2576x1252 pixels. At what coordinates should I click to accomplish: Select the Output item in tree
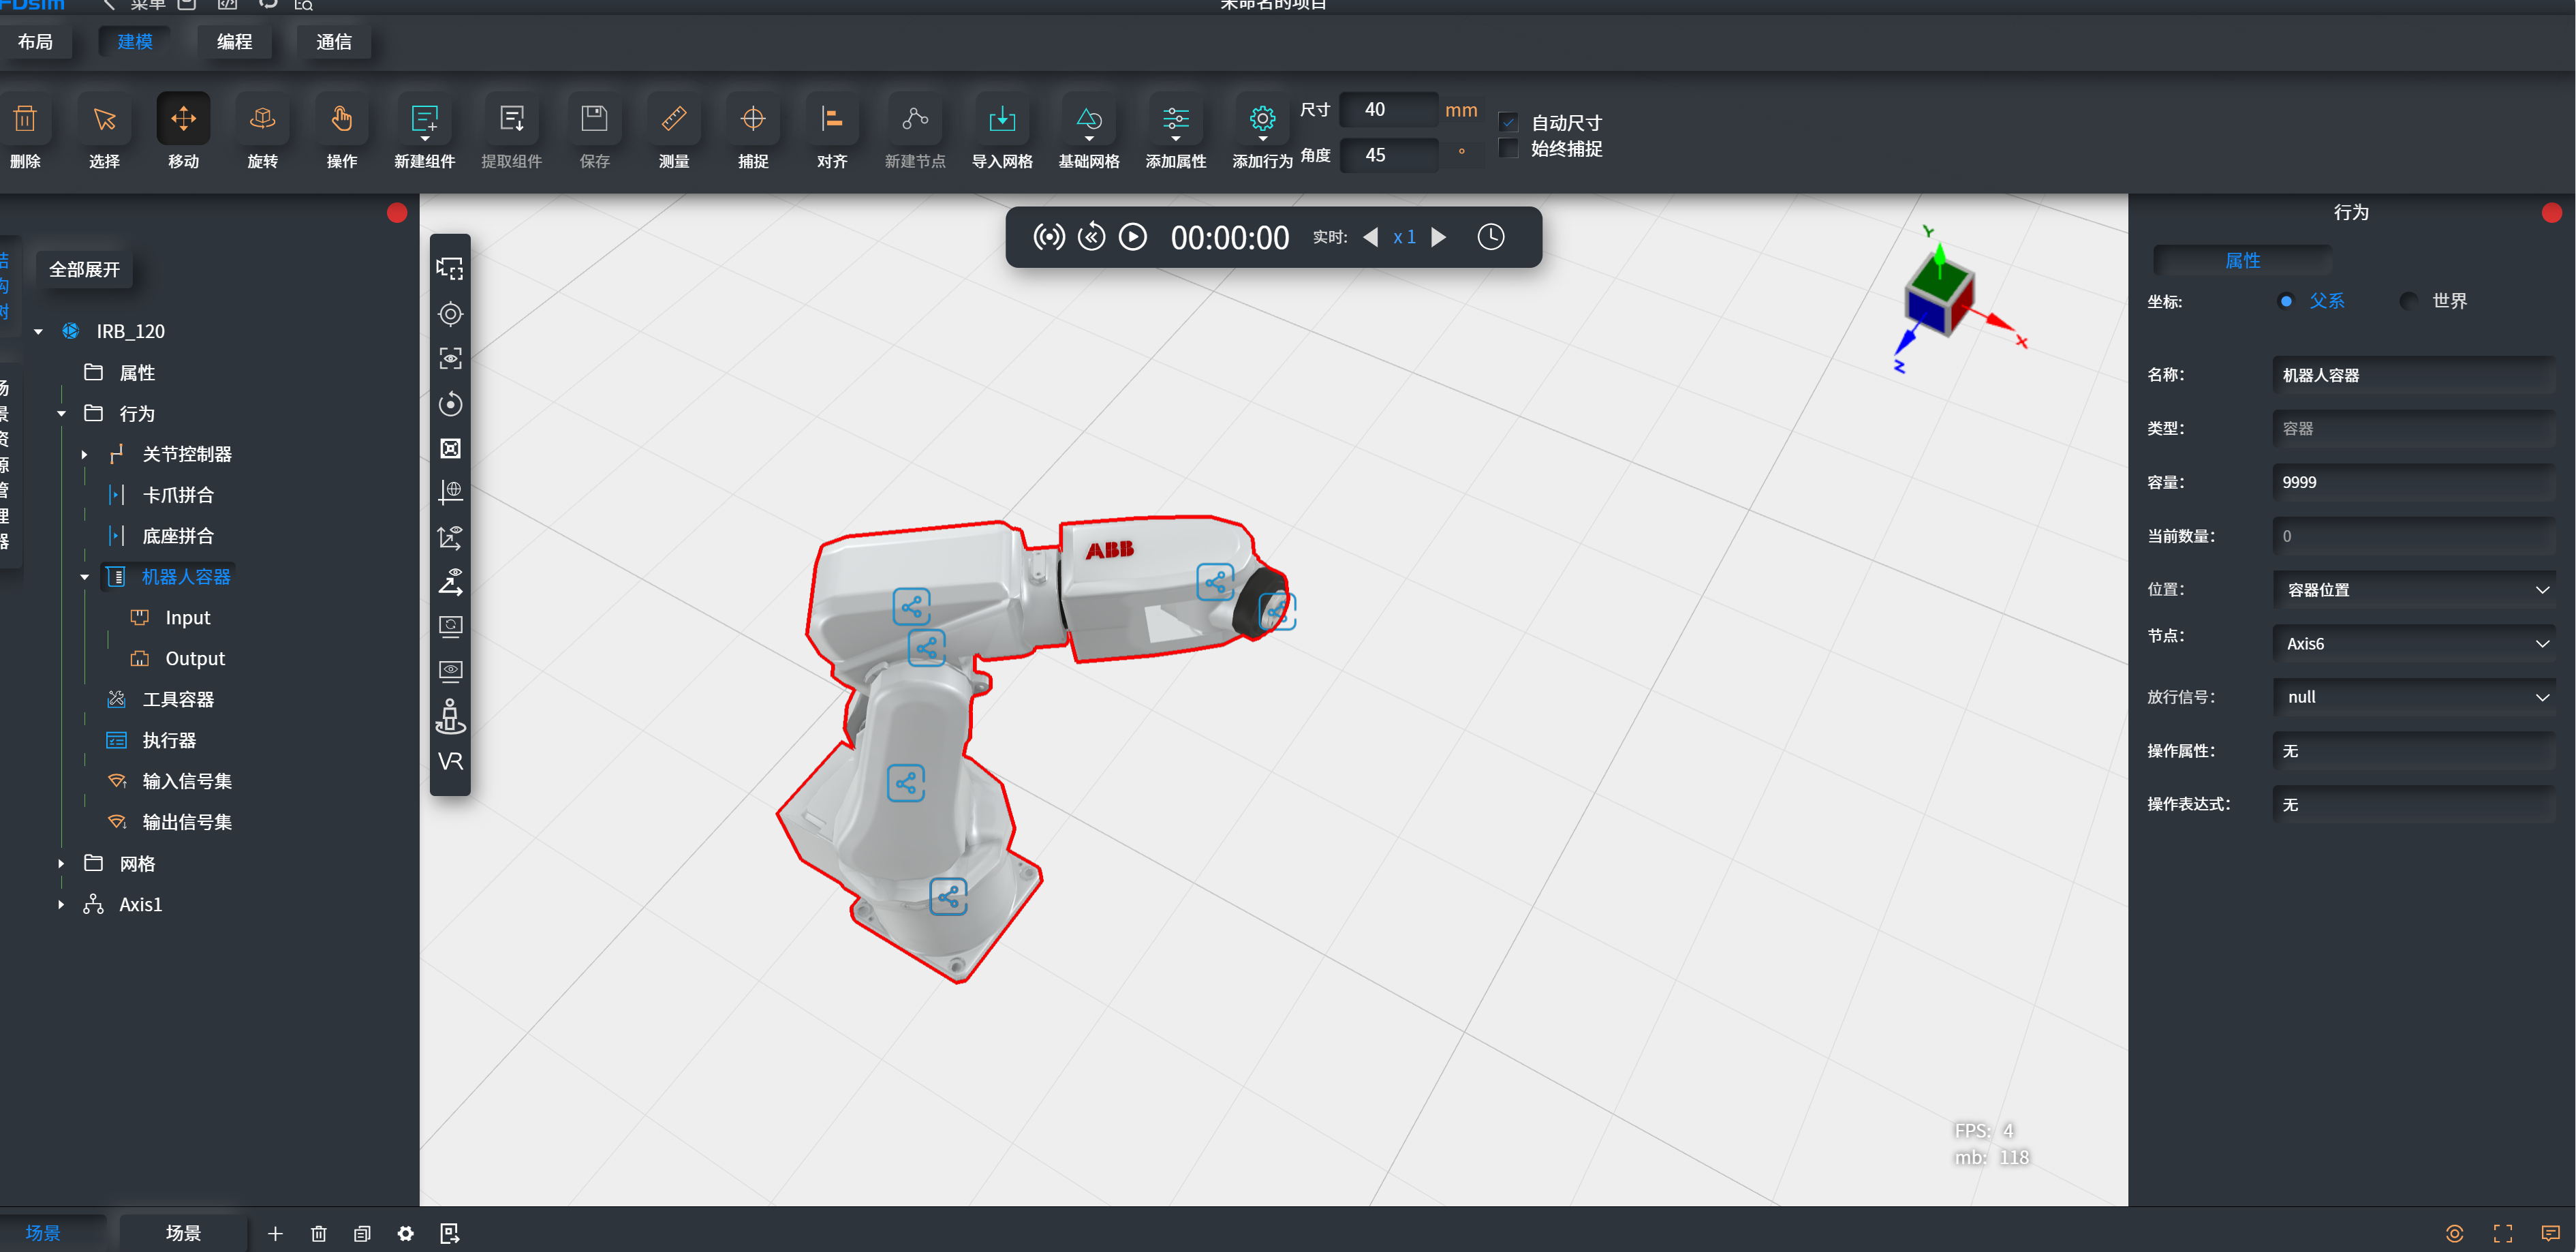(194, 659)
